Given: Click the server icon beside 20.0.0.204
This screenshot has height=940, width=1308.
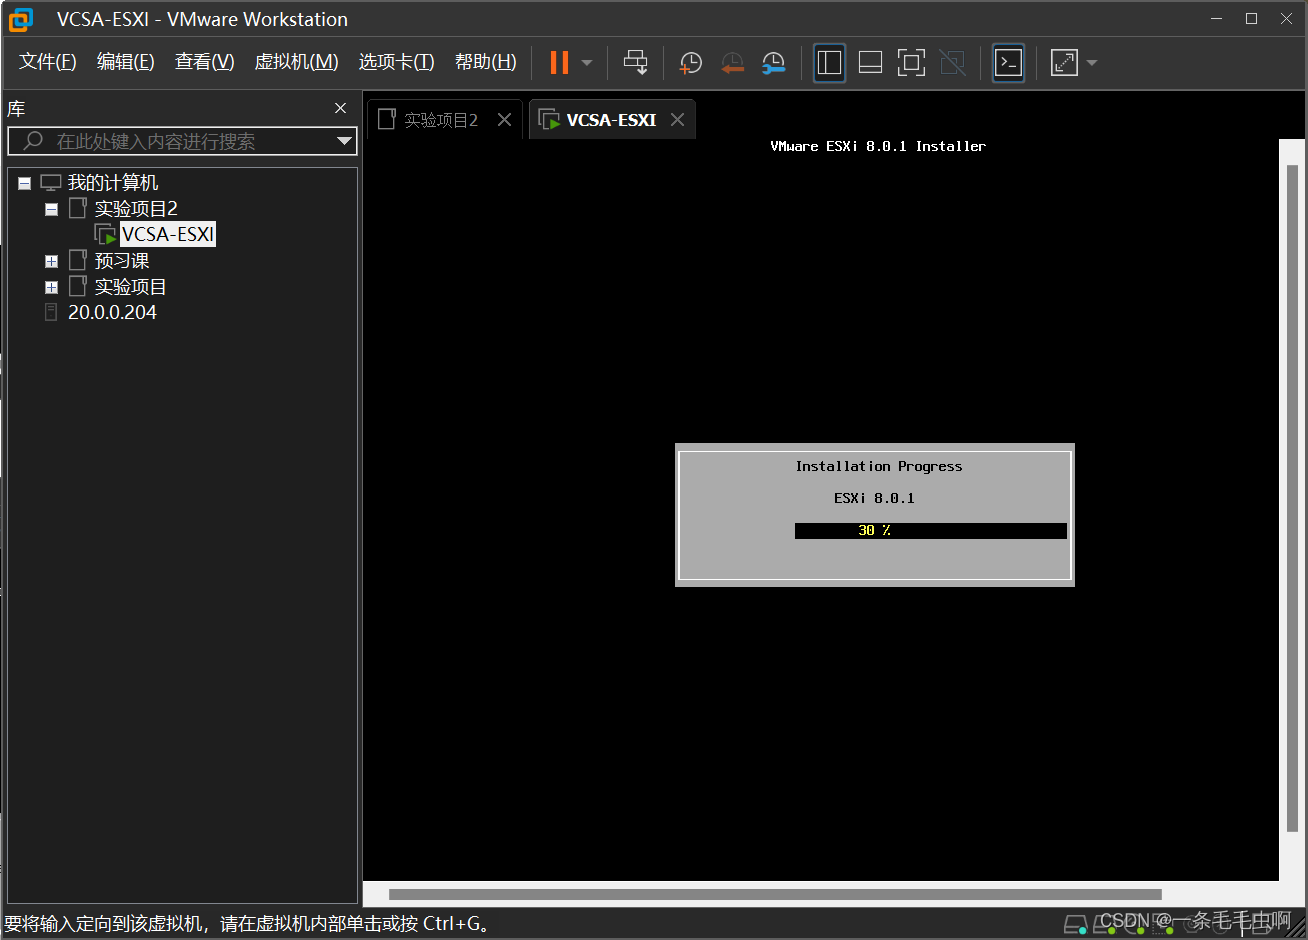Looking at the screenshot, I should pos(51,313).
